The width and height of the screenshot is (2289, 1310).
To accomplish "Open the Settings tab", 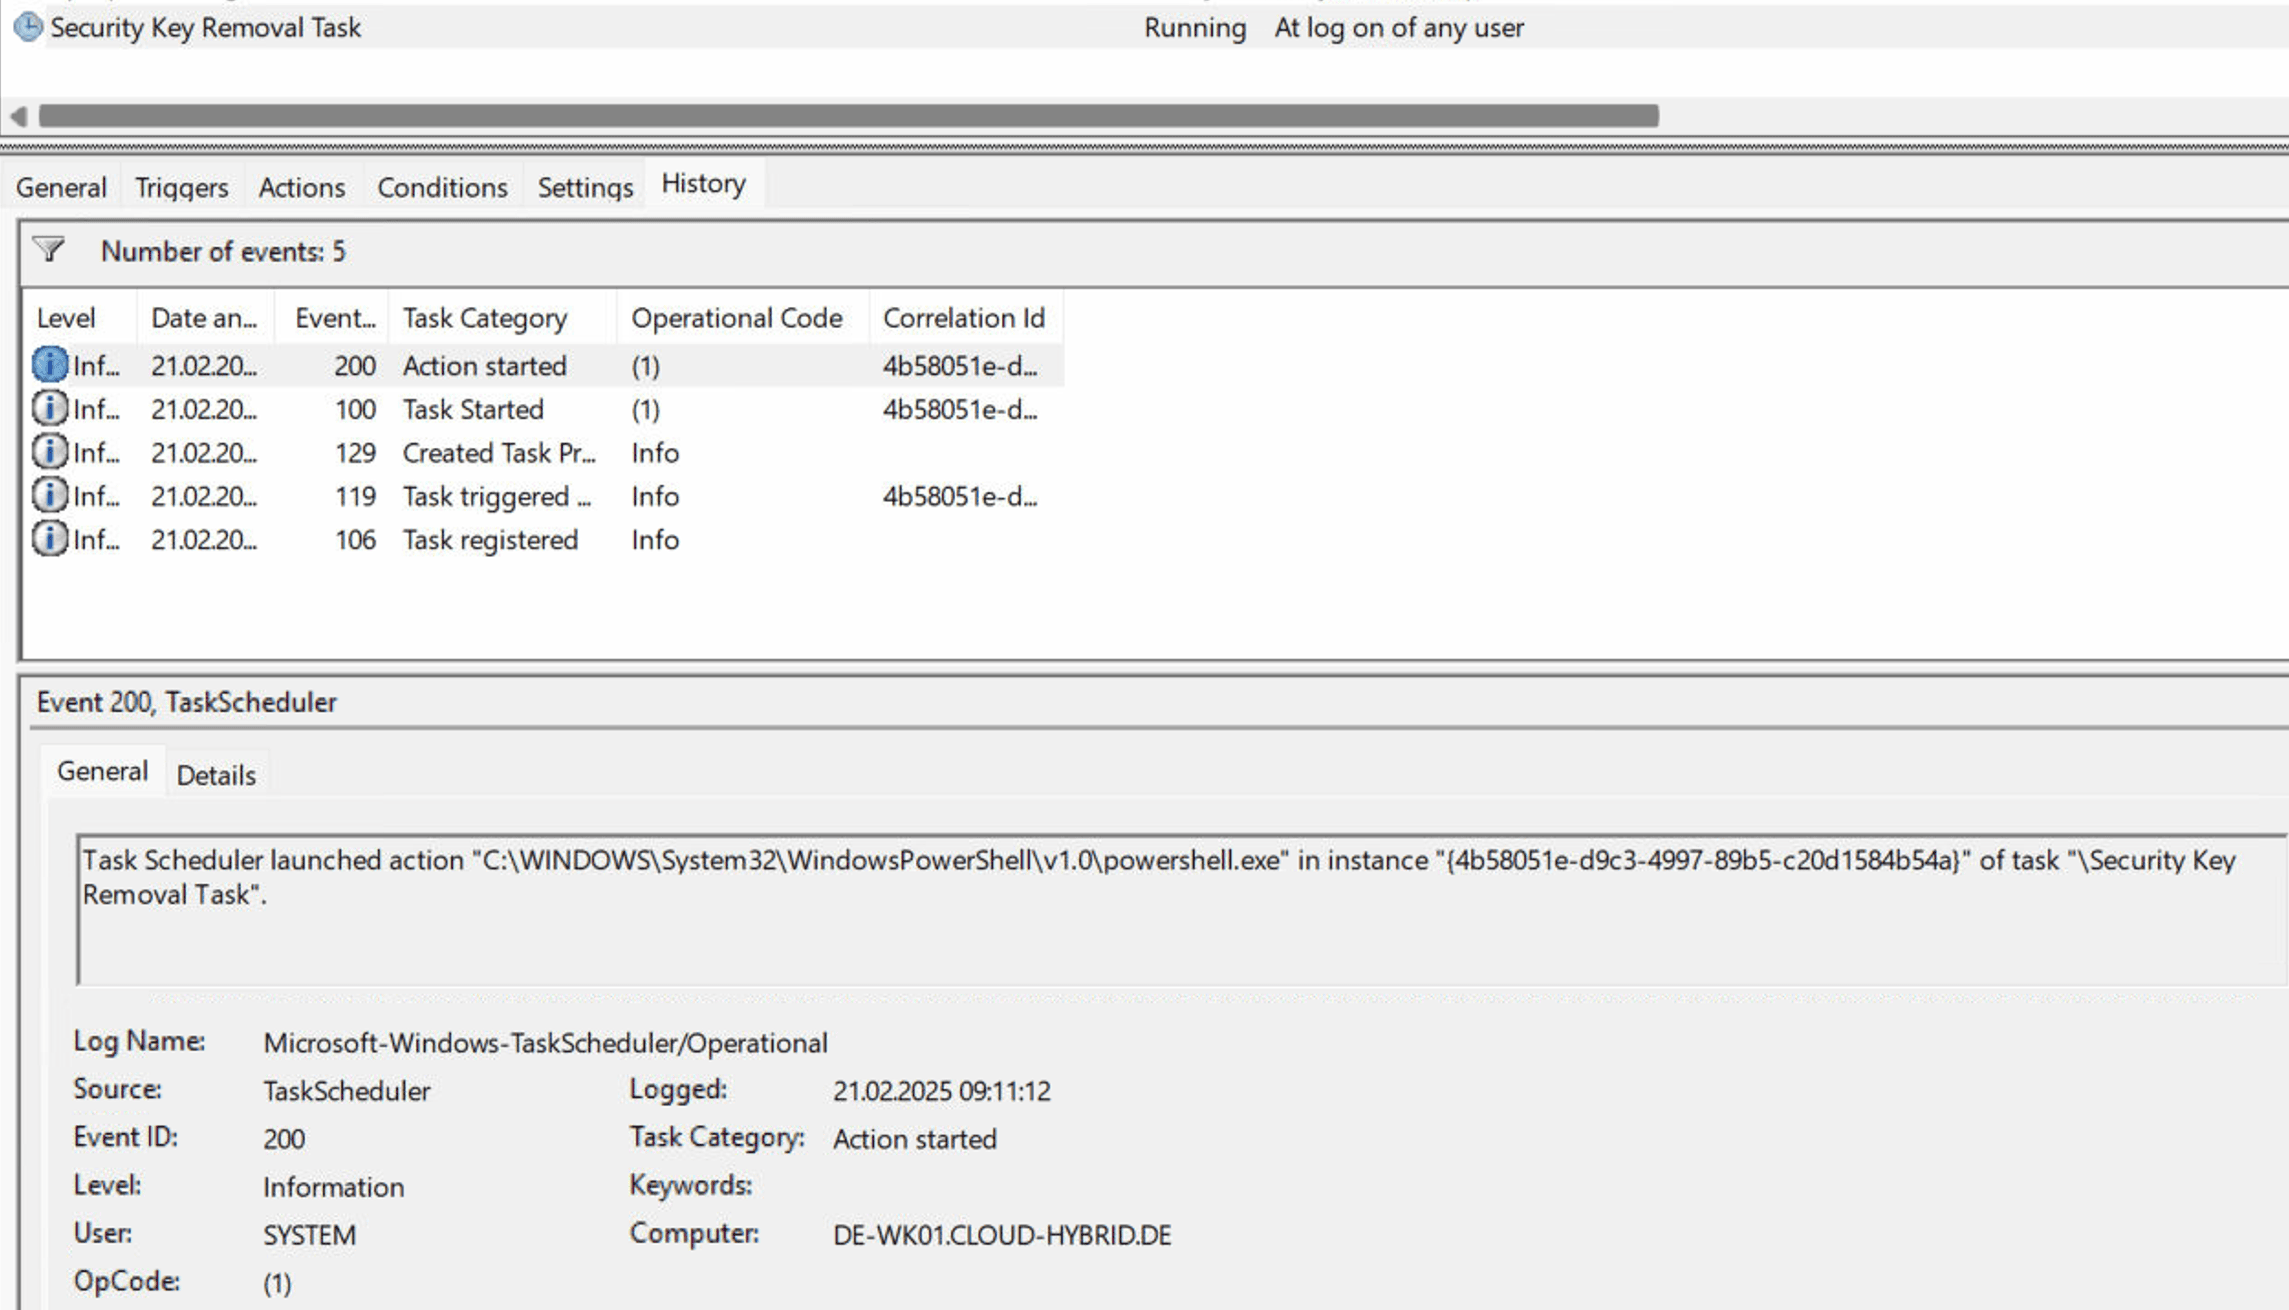I will 584,187.
